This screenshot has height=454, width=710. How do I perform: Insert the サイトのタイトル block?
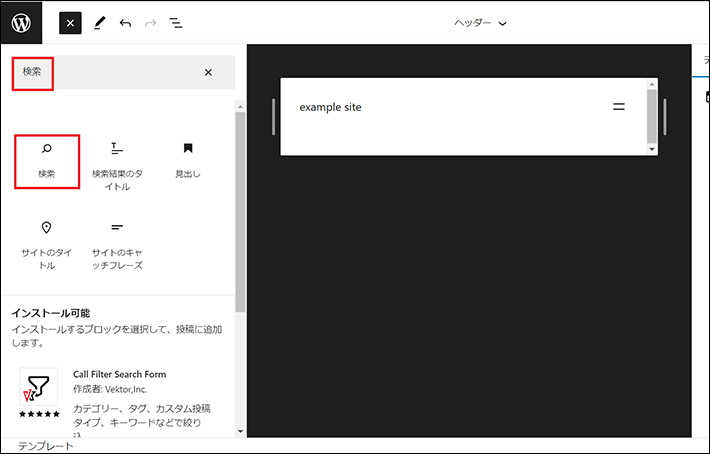tap(47, 245)
